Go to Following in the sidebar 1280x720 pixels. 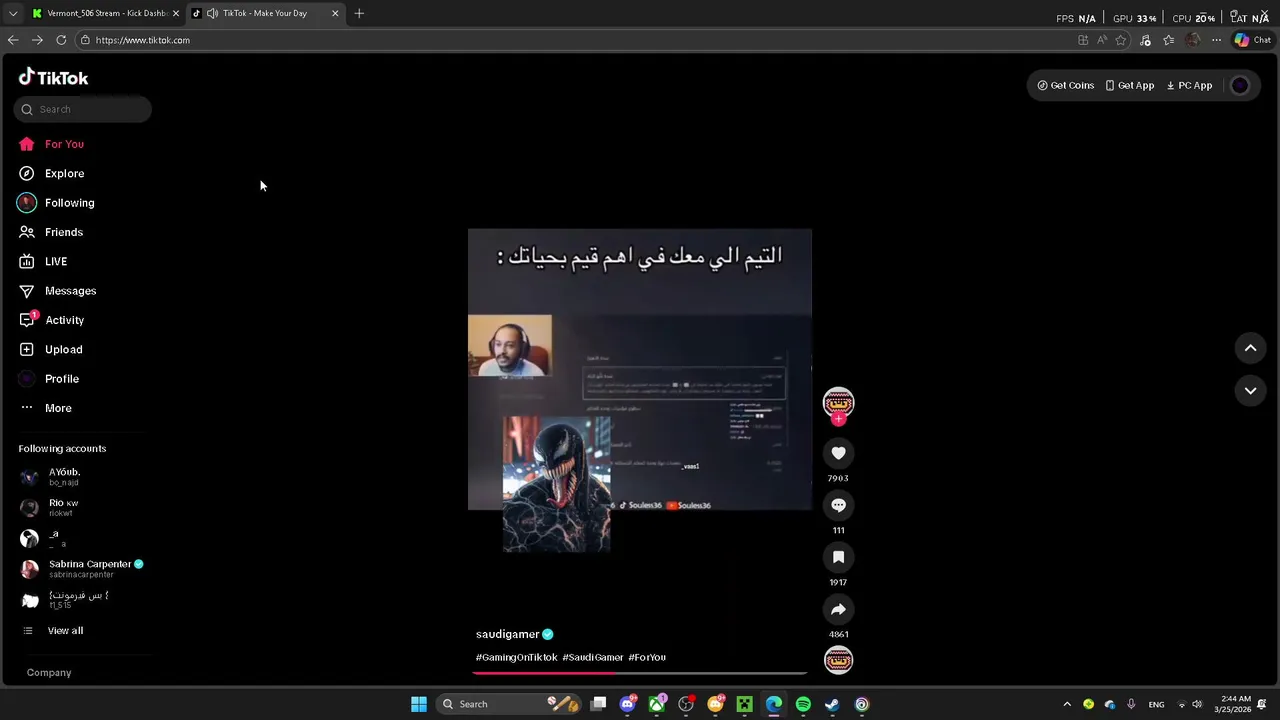[57, 203]
